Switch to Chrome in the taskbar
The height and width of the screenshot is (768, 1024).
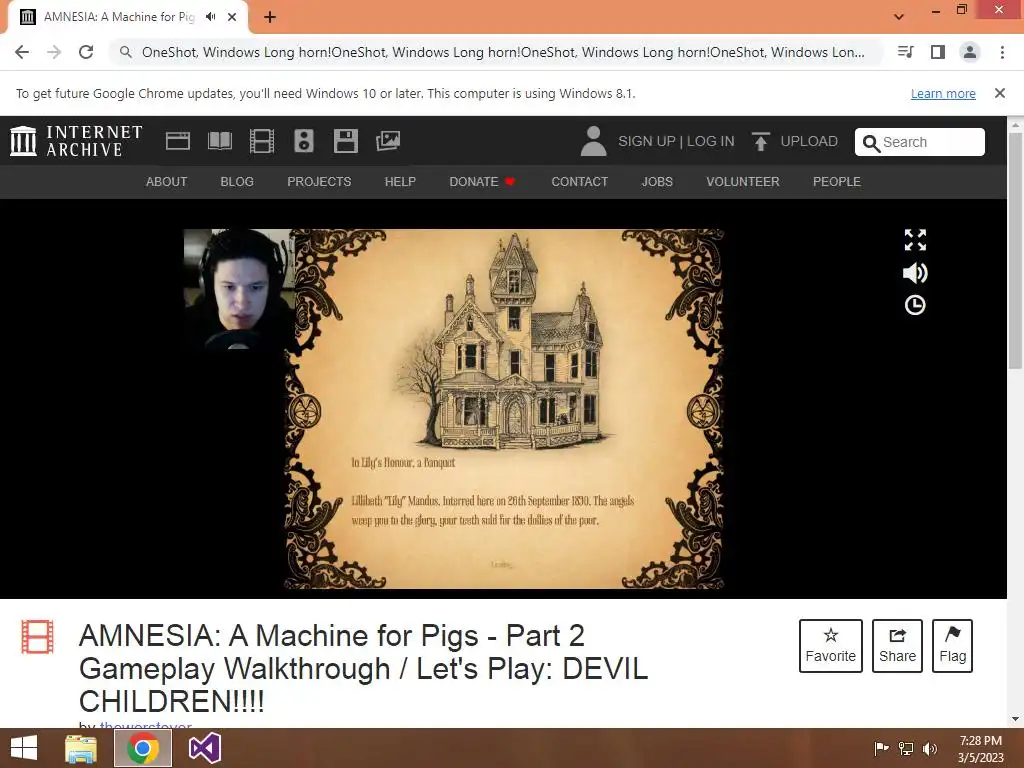[143, 748]
